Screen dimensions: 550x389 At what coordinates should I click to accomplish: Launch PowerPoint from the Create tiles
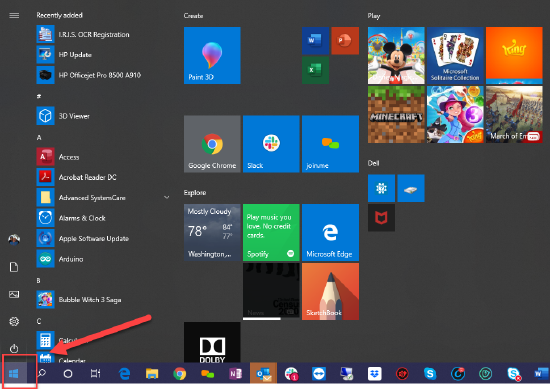345,41
